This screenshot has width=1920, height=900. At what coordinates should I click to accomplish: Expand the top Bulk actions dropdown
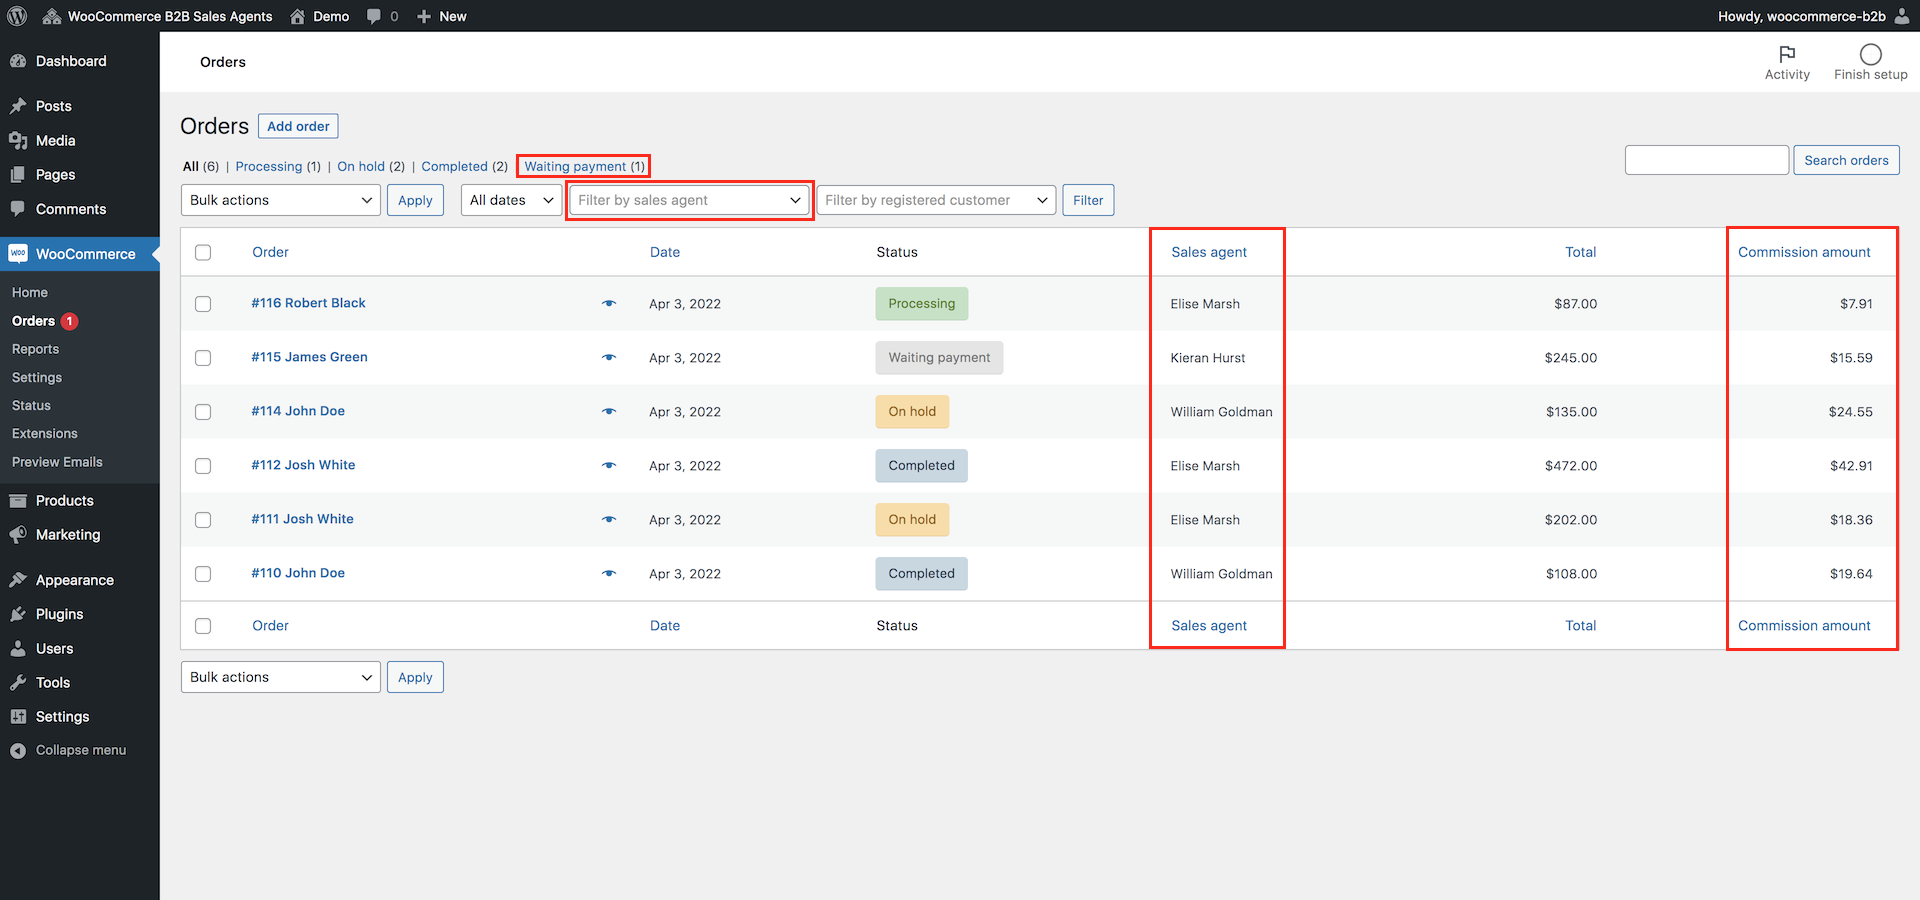tap(281, 200)
